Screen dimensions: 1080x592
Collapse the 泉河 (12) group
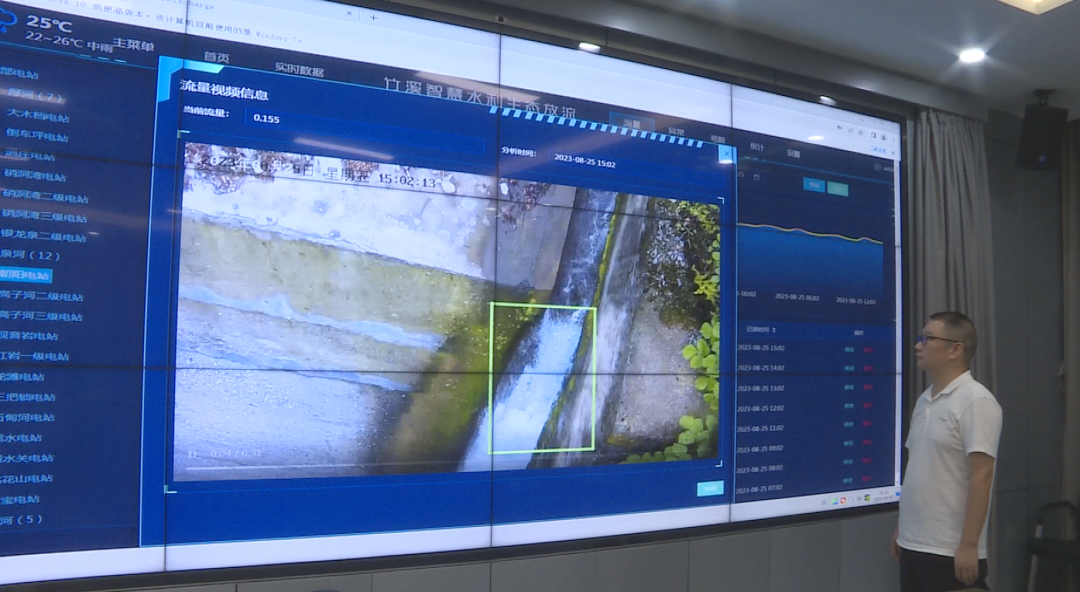pyautogui.click(x=30, y=255)
